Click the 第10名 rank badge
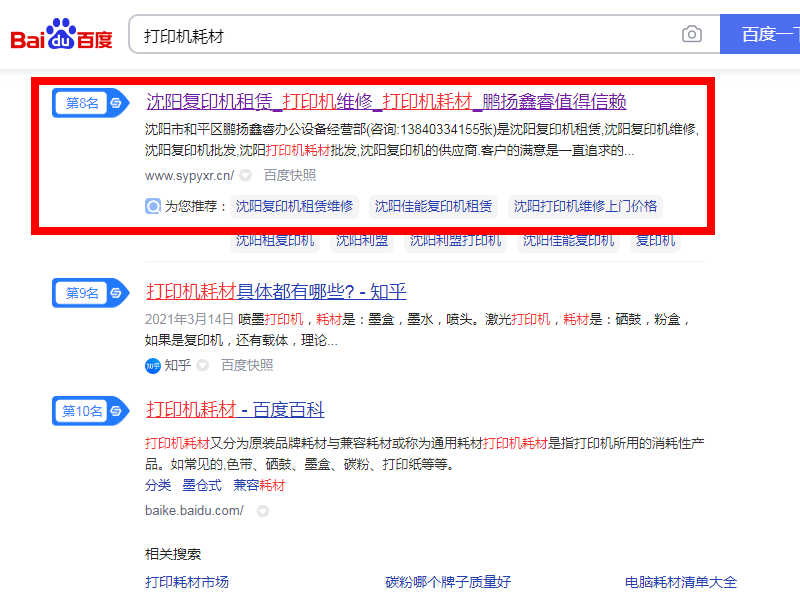Screen dimensions: 800x600 pyautogui.click(x=82, y=410)
